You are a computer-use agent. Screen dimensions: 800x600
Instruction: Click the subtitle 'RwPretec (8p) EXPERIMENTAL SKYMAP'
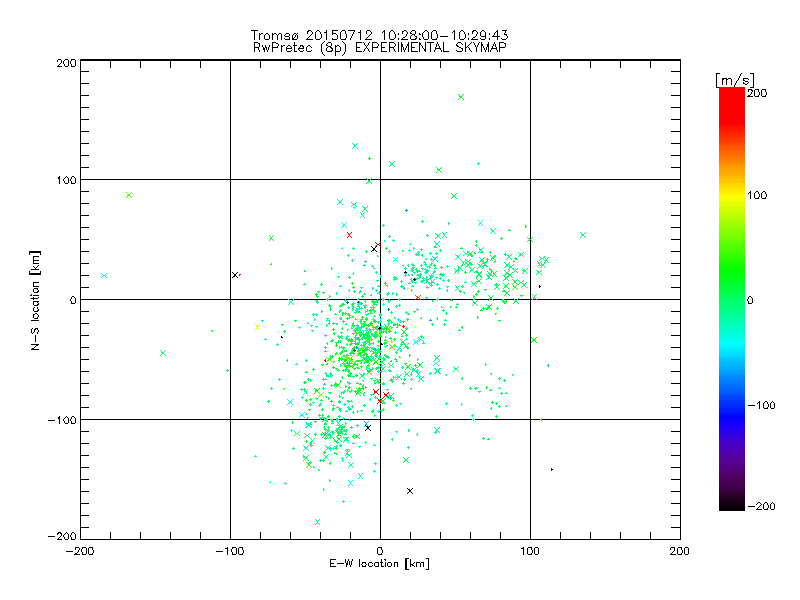pyautogui.click(x=379, y=48)
